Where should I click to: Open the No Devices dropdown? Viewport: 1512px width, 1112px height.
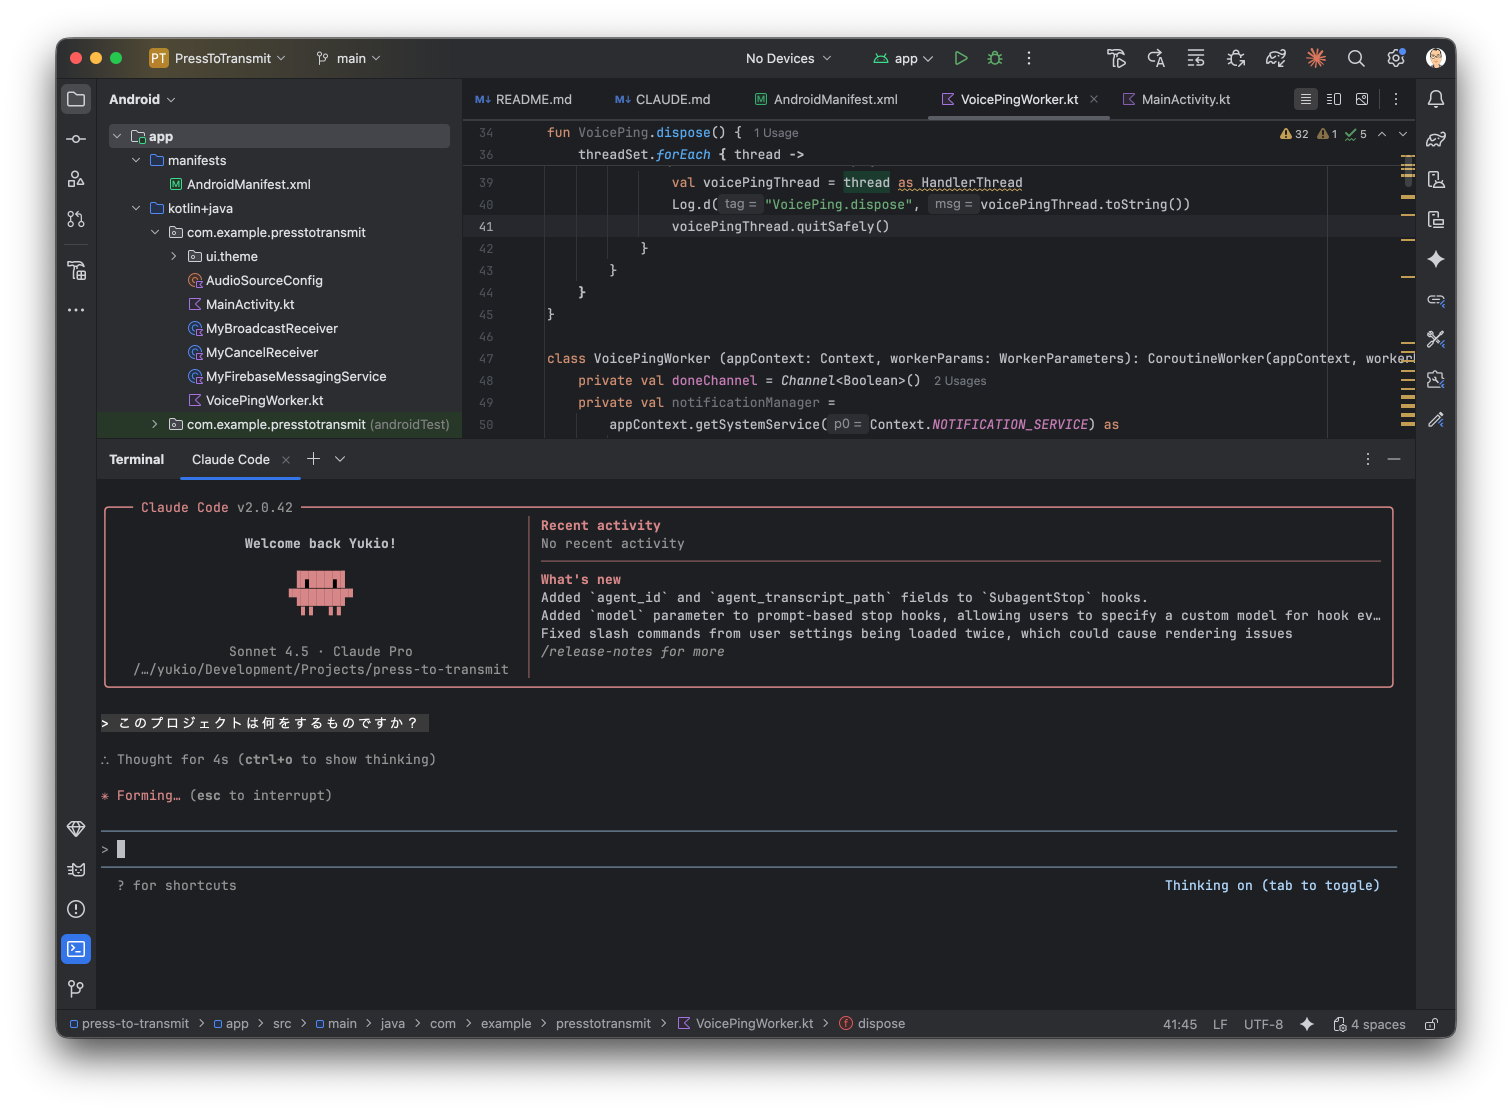[788, 58]
